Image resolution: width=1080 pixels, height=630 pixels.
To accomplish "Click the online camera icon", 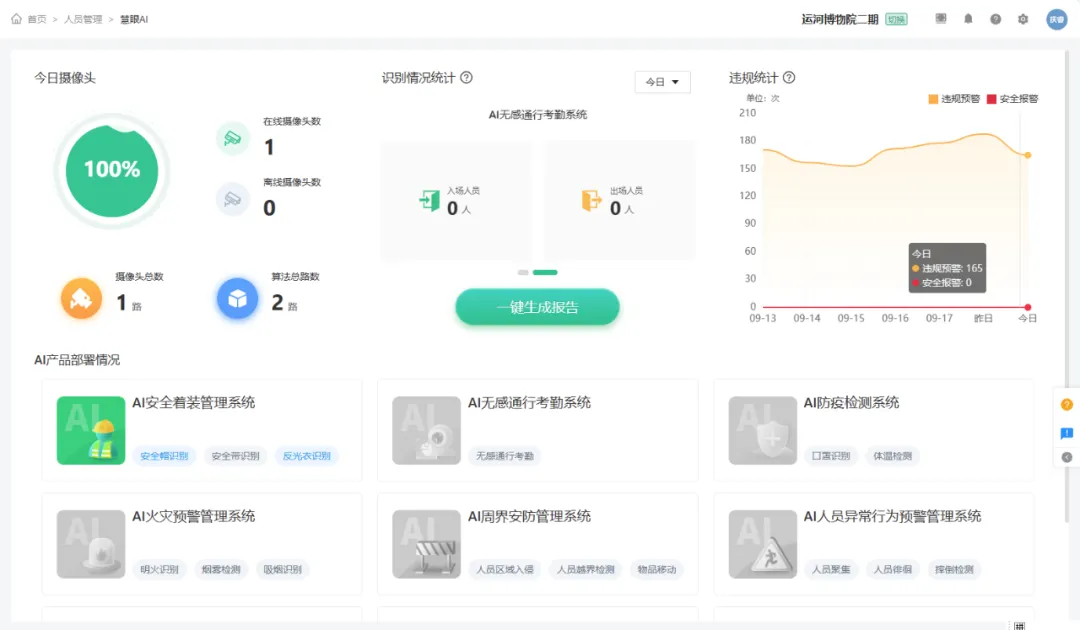I will tap(233, 138).
